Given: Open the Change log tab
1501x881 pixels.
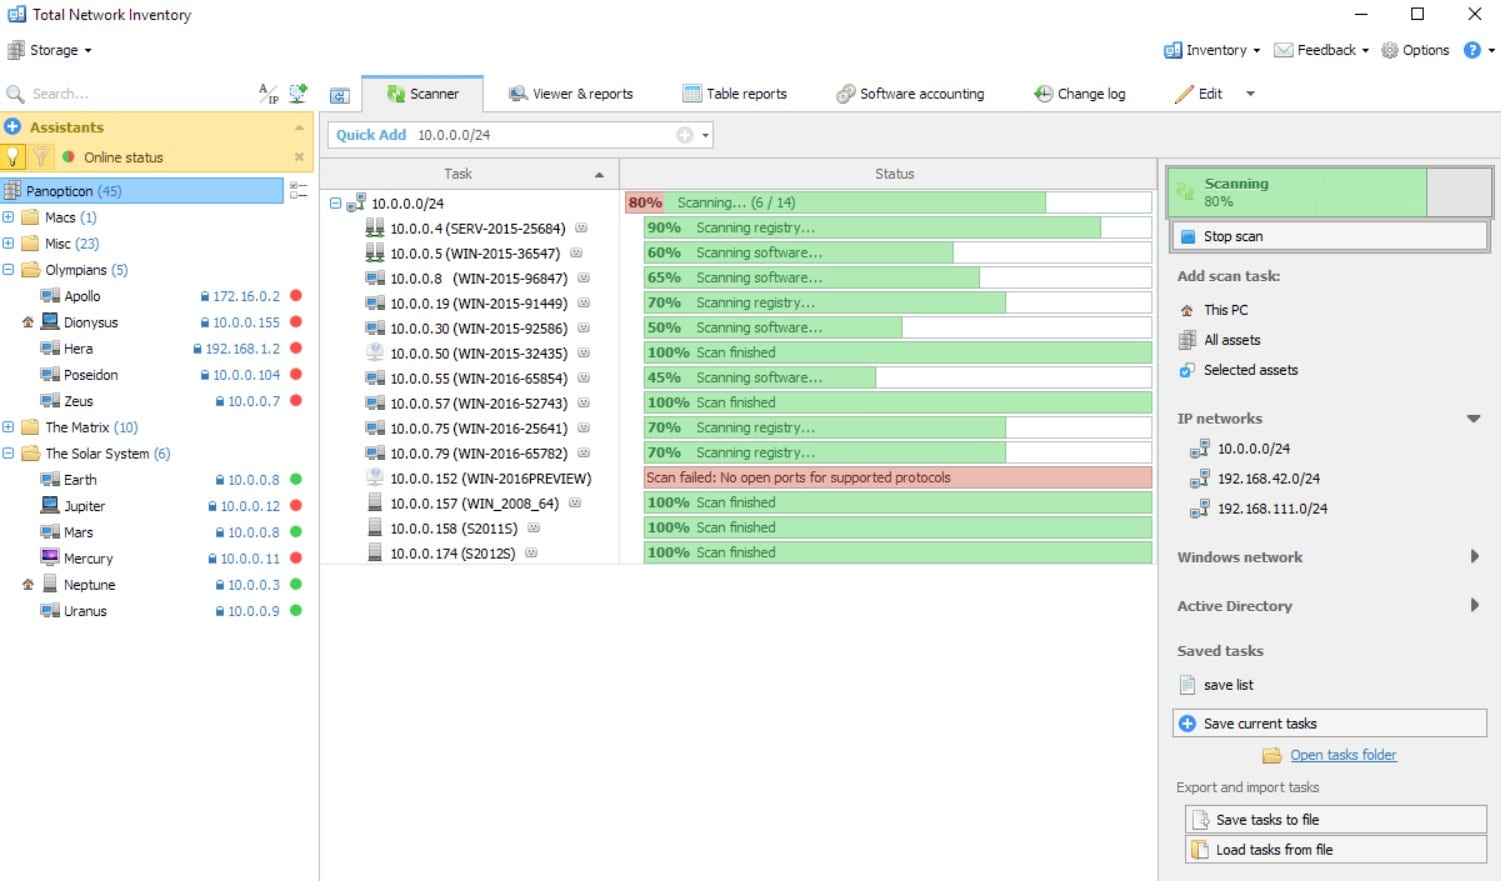Looking at the screenshot, I should click(x=1079, y=94).
